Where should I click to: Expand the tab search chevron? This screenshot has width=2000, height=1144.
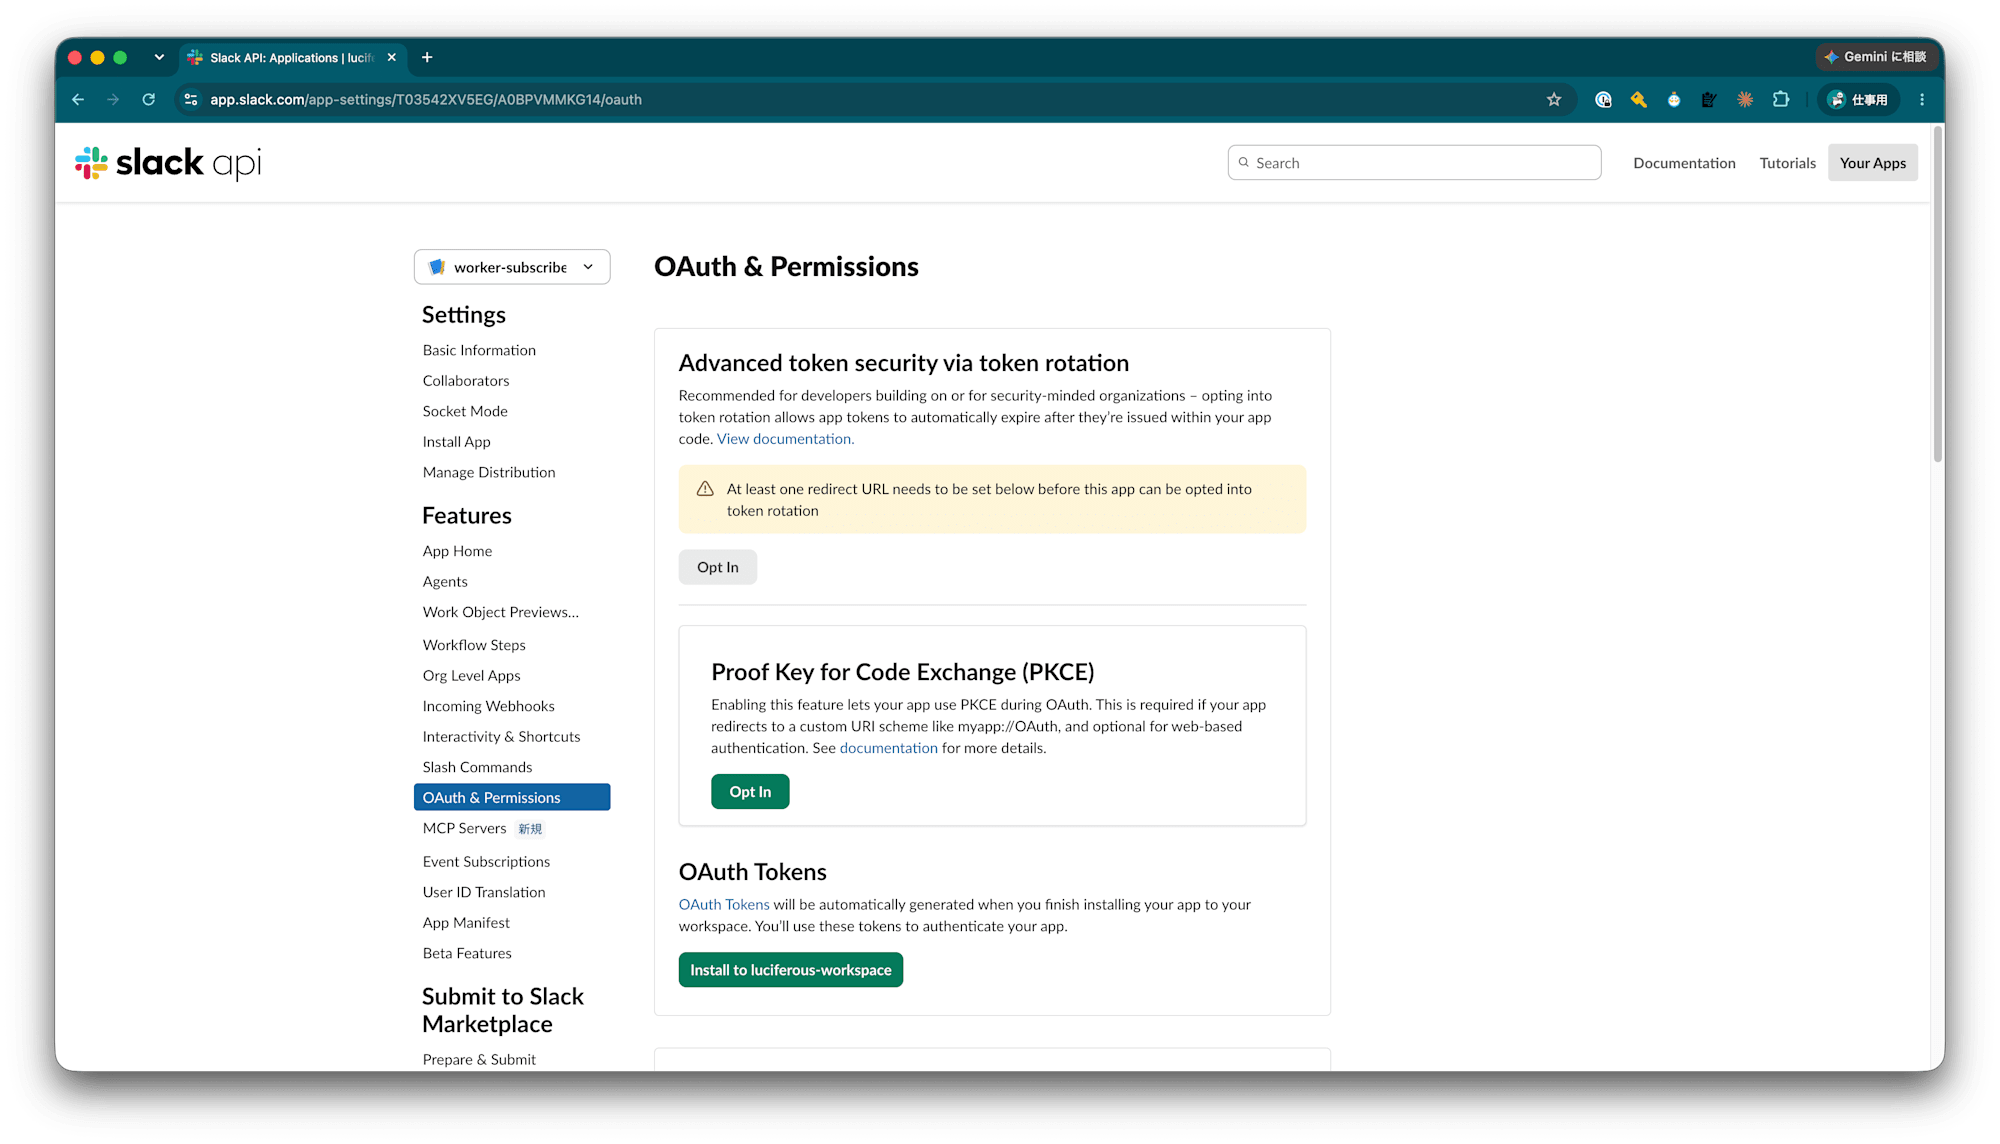159,58
